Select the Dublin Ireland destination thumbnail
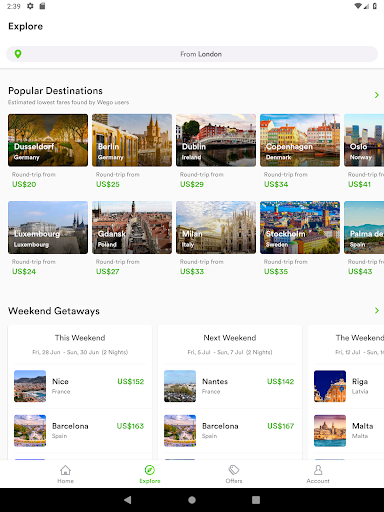 click(216, 140)
